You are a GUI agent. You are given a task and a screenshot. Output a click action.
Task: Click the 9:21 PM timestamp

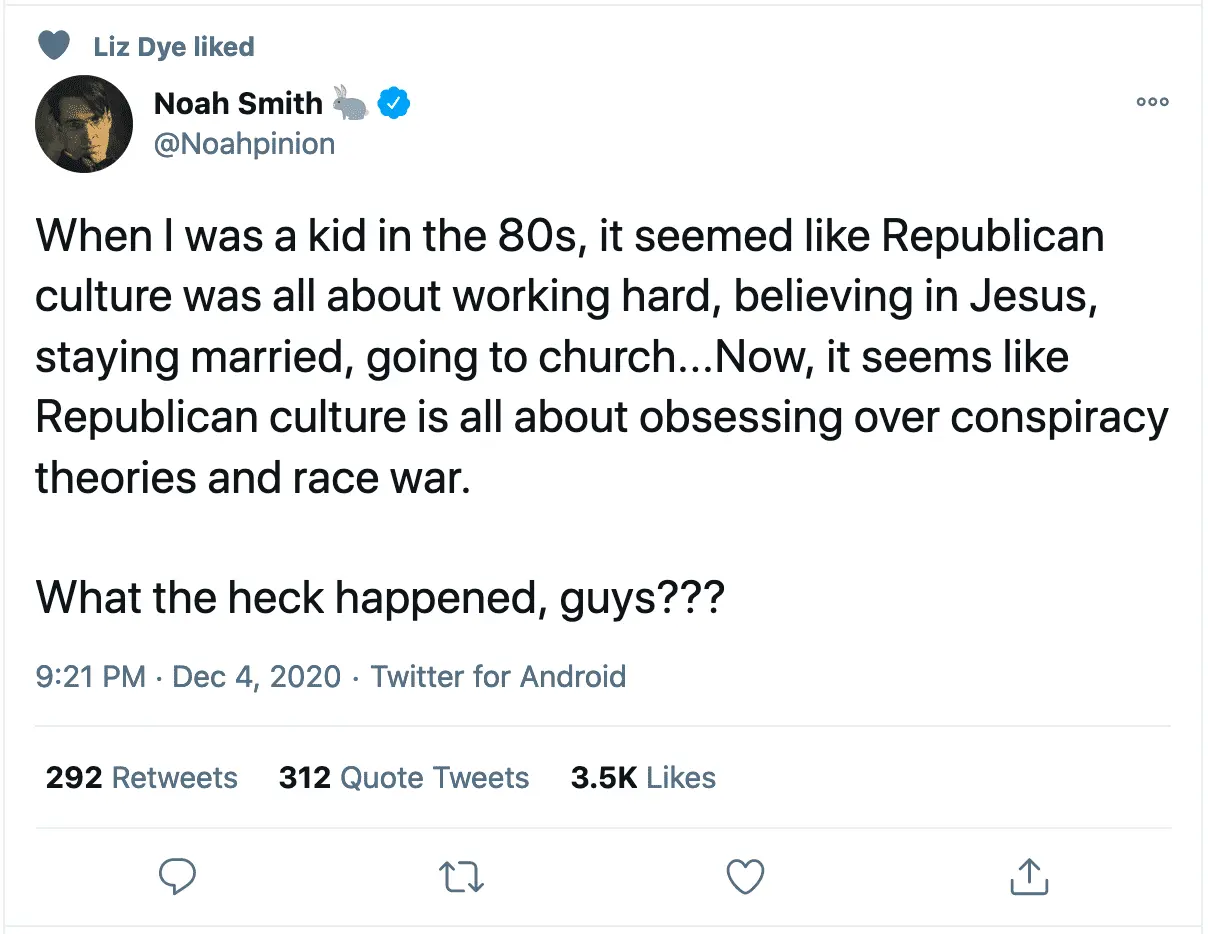91,677
